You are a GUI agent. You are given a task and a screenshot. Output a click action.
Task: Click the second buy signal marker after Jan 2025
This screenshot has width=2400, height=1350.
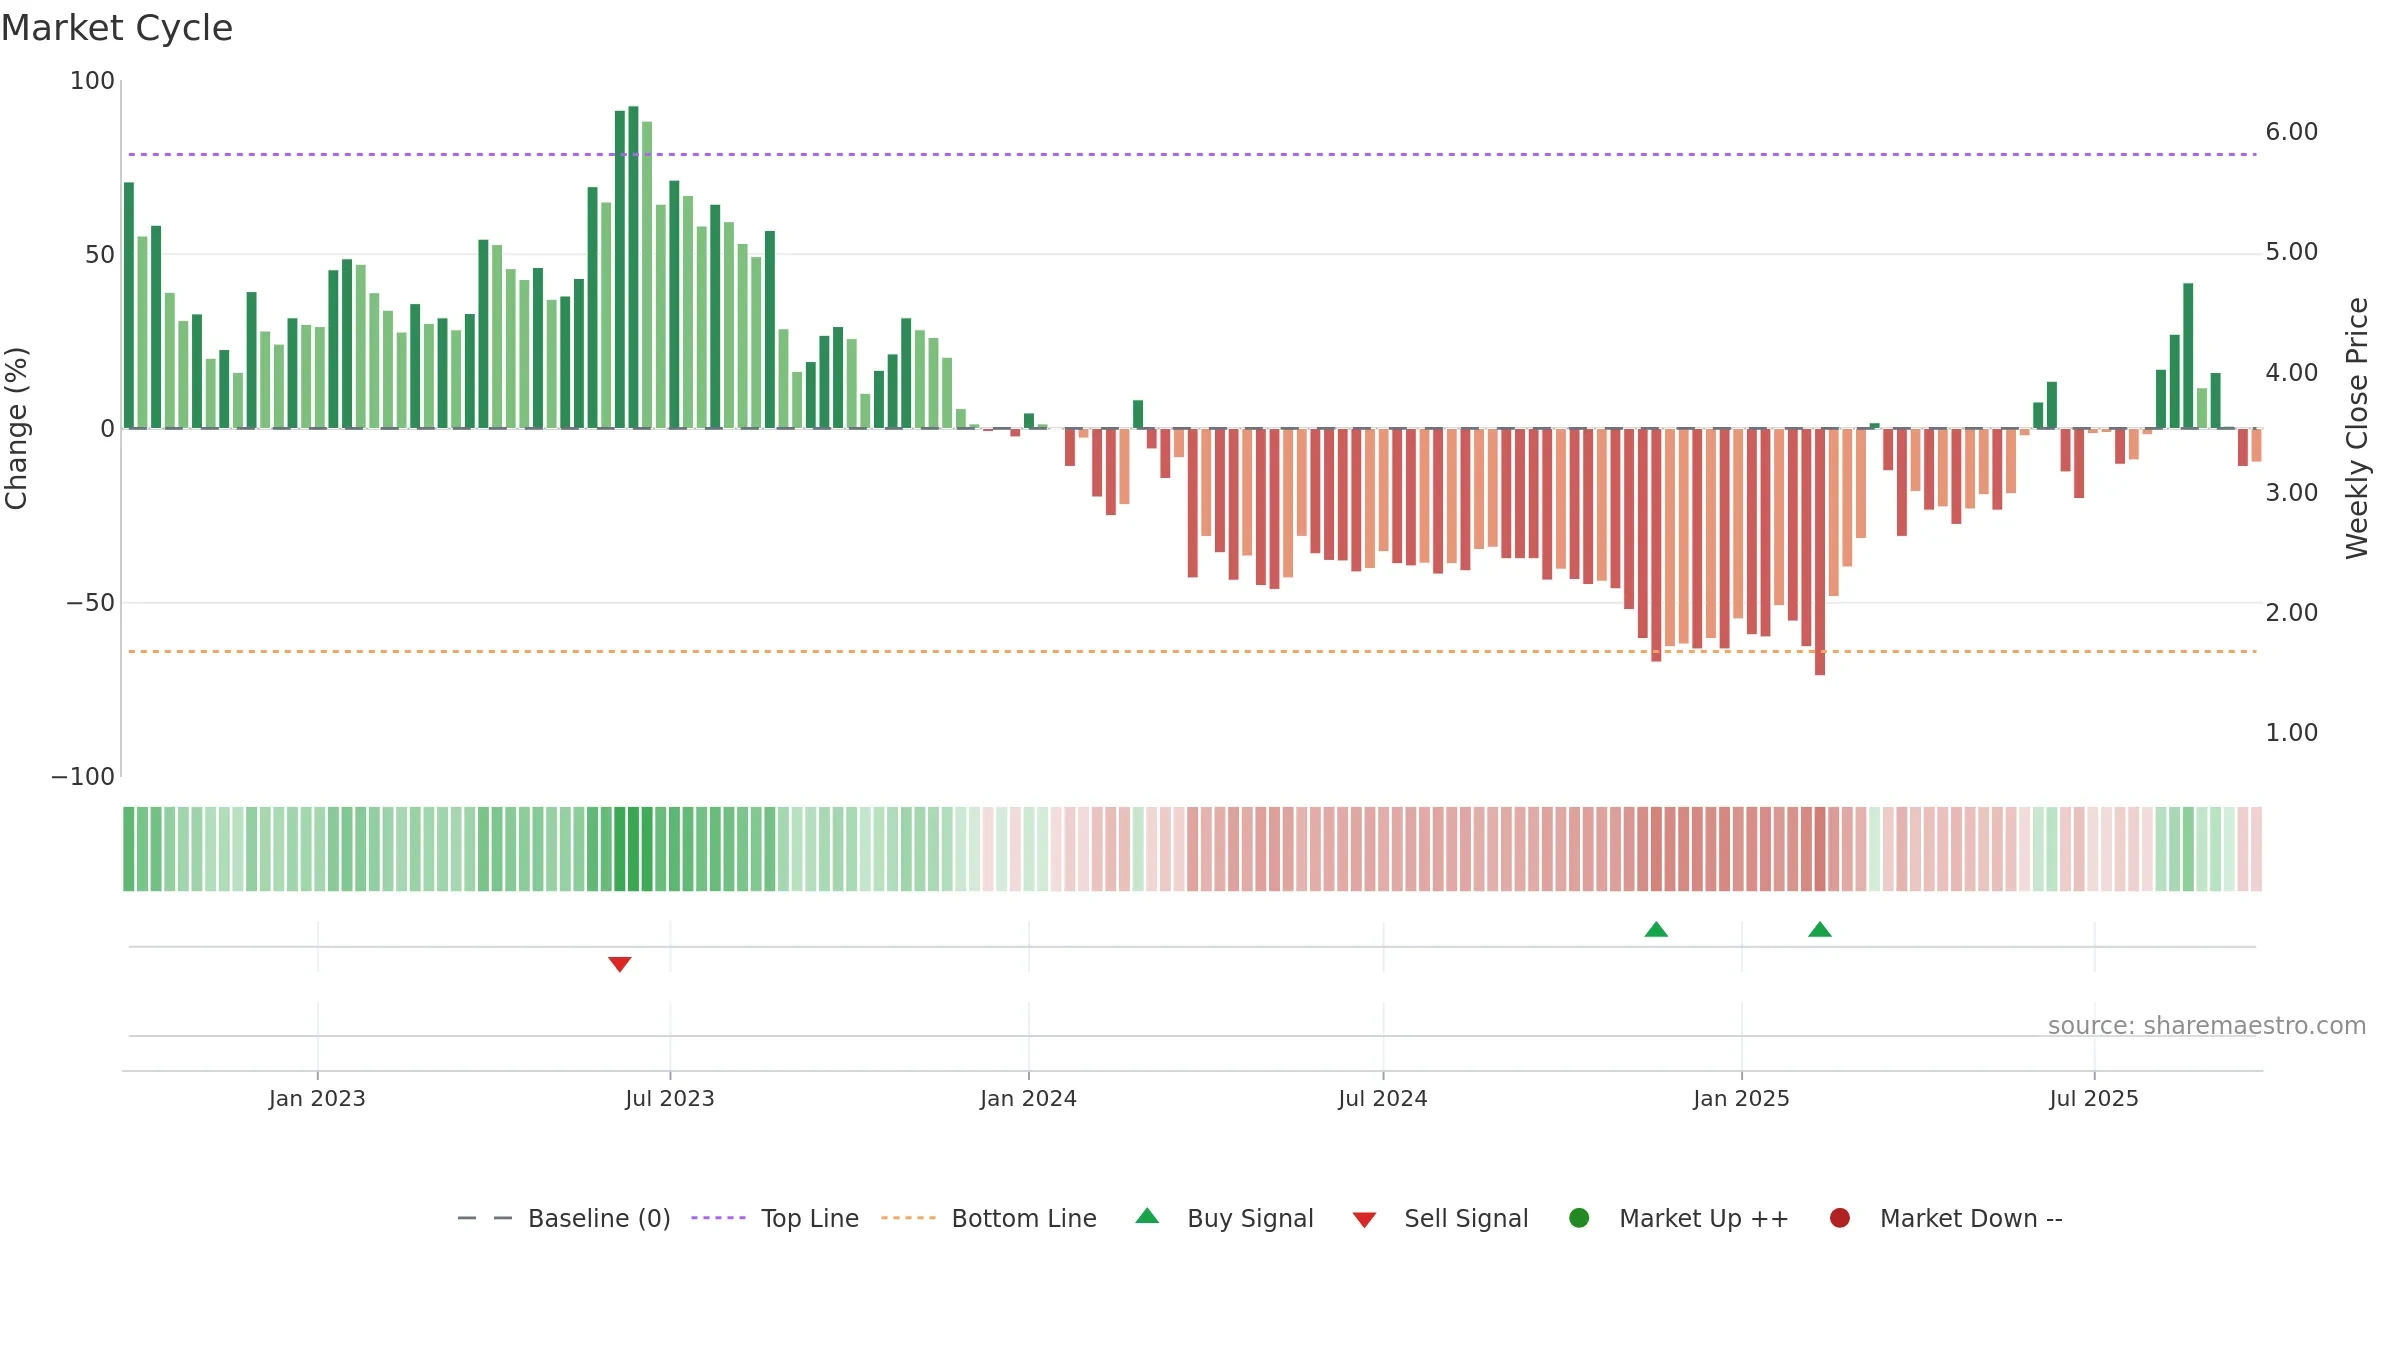[x=1820, y=930]
